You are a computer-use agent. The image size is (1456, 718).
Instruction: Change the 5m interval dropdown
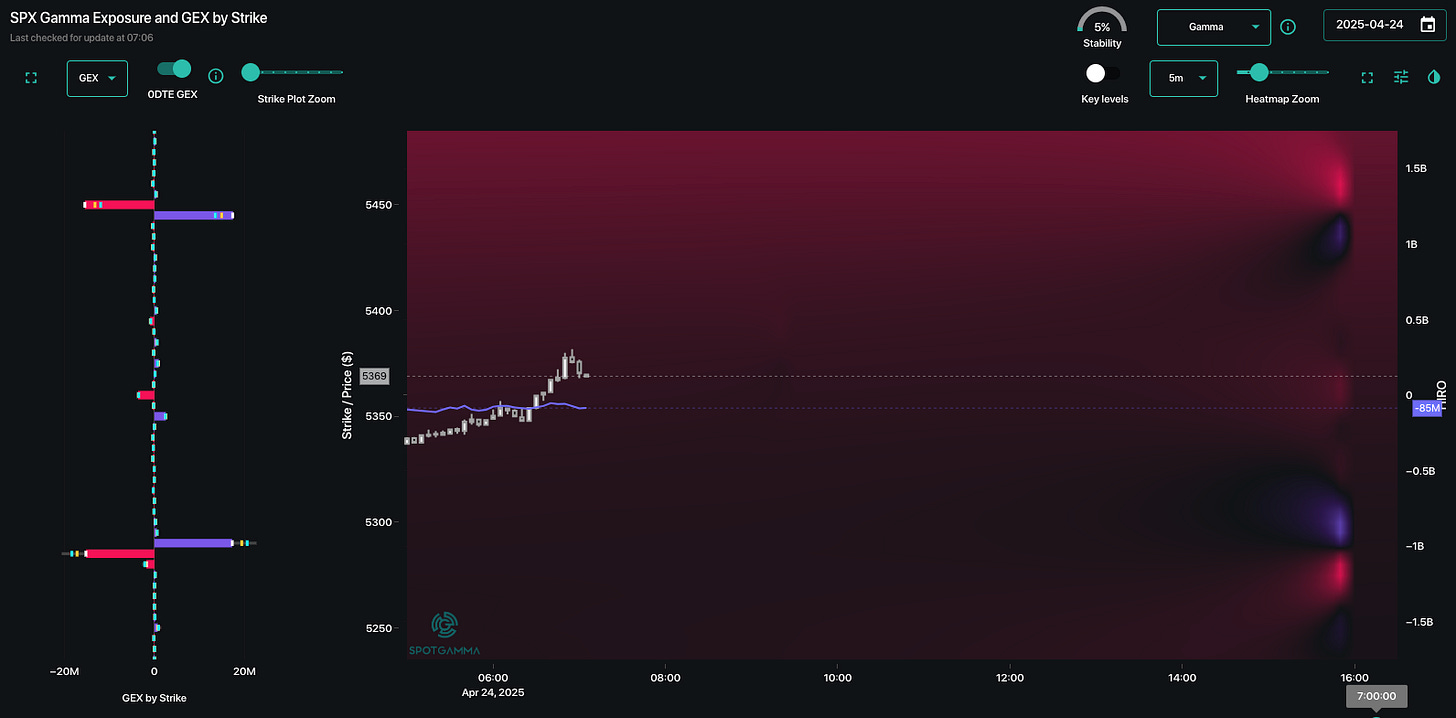1183,78
